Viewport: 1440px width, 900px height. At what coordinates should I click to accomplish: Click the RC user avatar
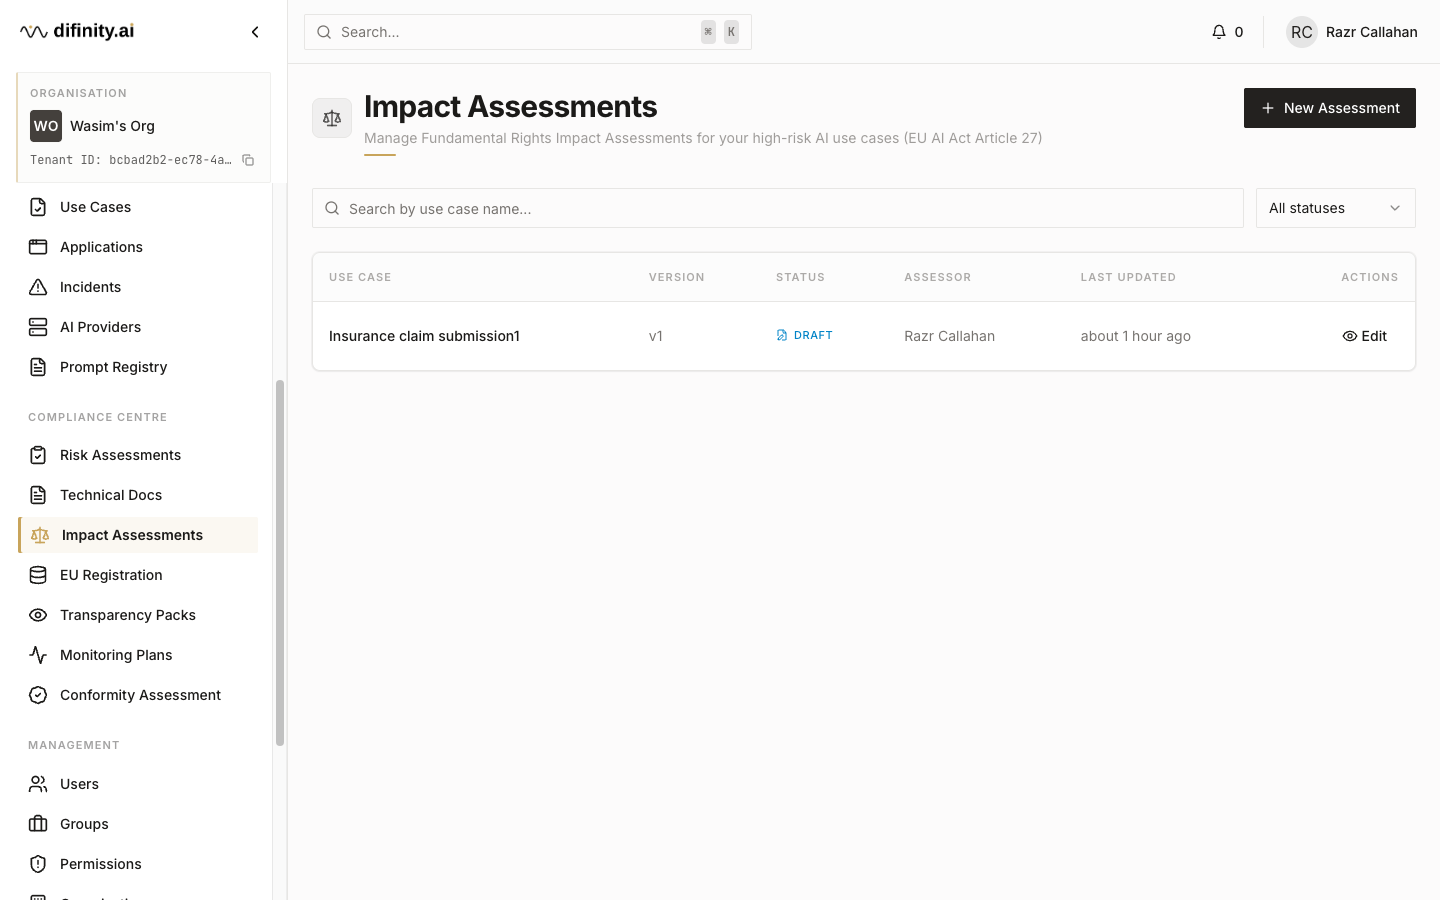tap(1301, 32)
